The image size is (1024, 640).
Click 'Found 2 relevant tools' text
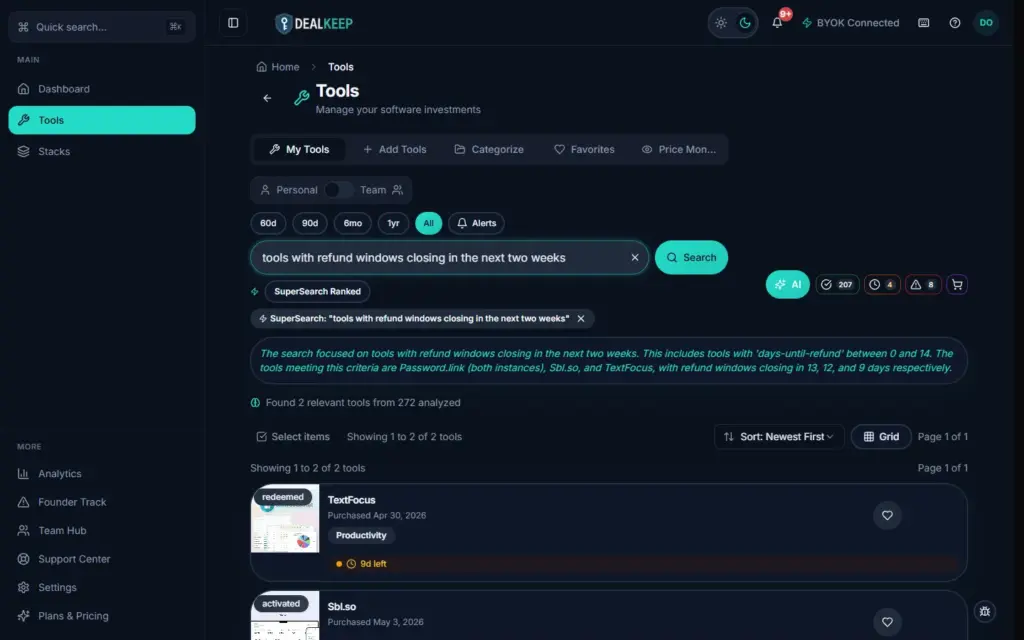(363, 403)
